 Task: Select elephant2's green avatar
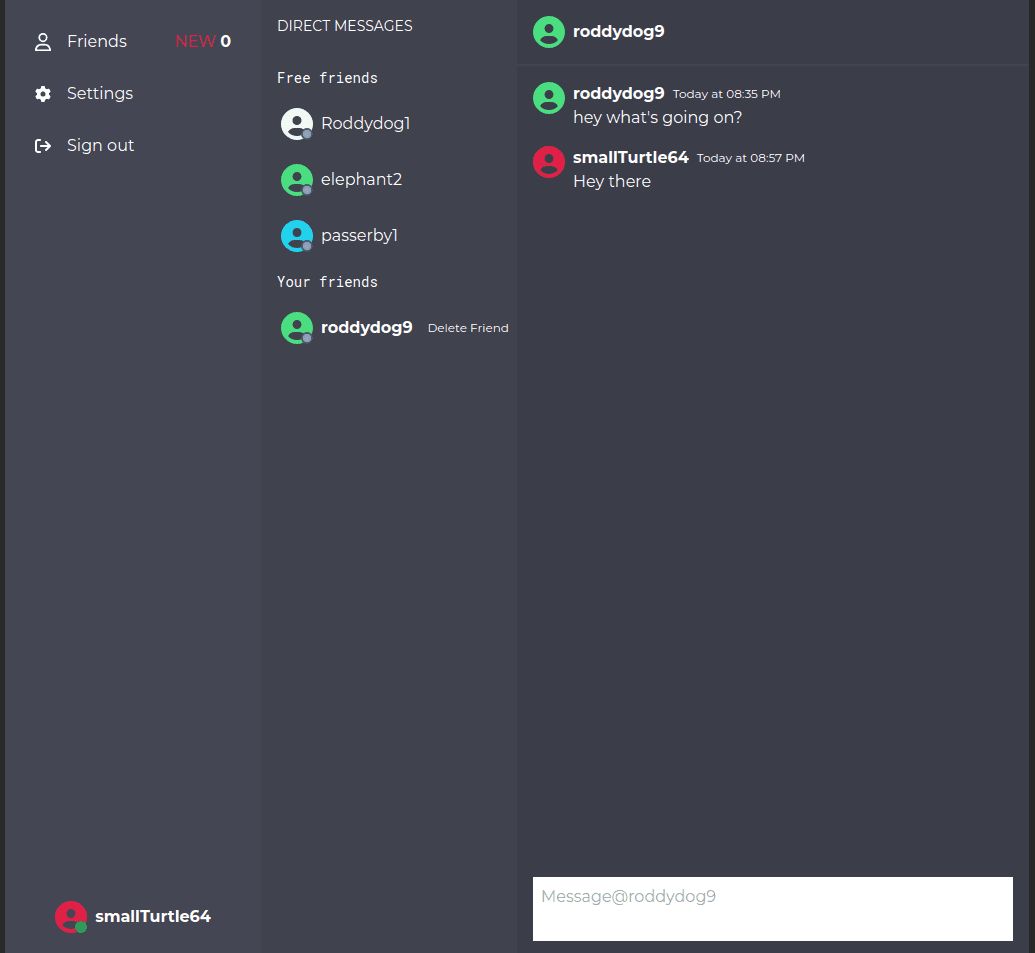coord(297,180)
